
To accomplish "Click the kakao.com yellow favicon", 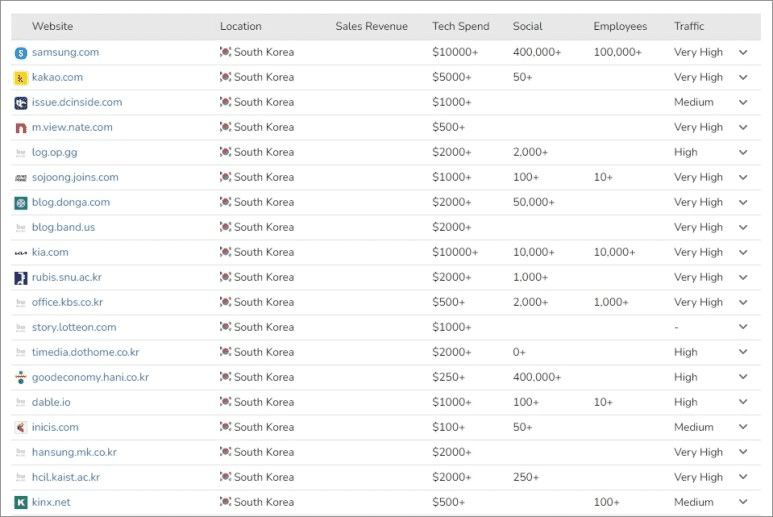I will tap(21, 78).
